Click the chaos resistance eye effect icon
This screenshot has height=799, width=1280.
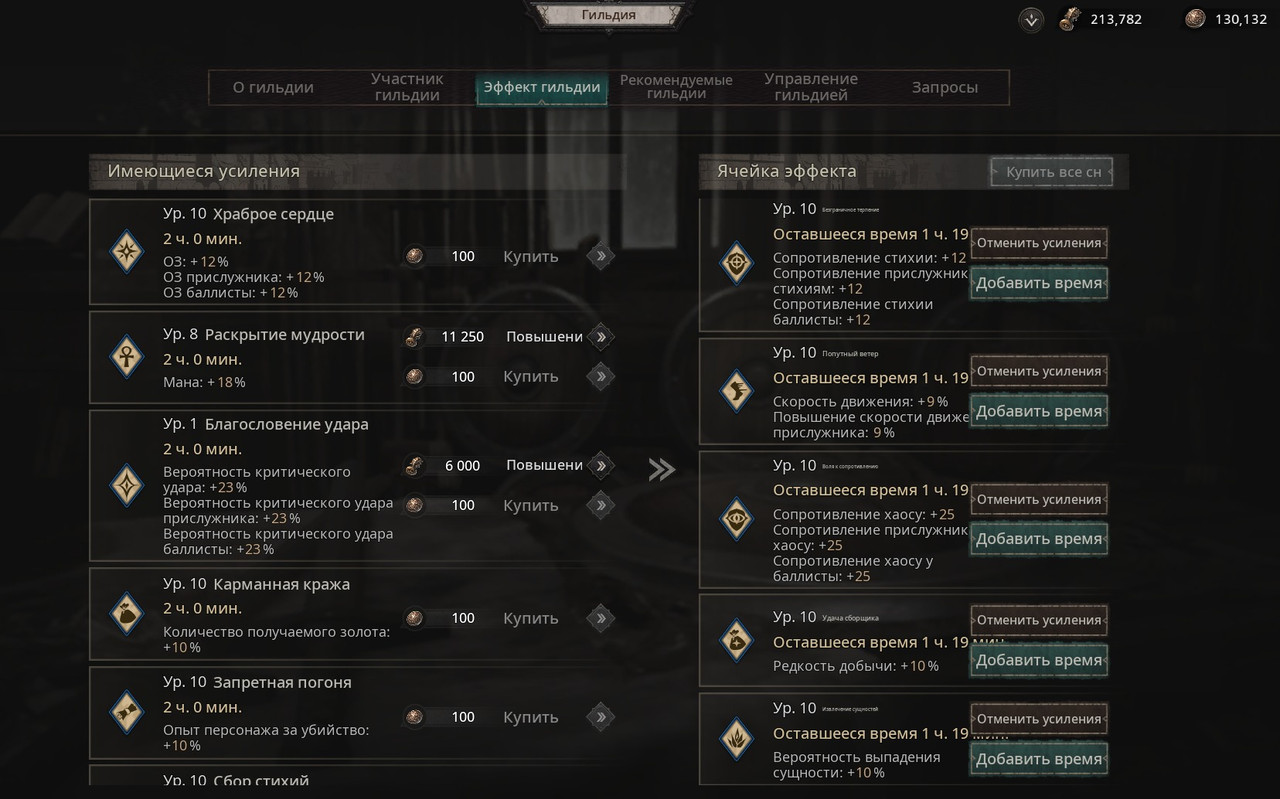click(737, 519)
